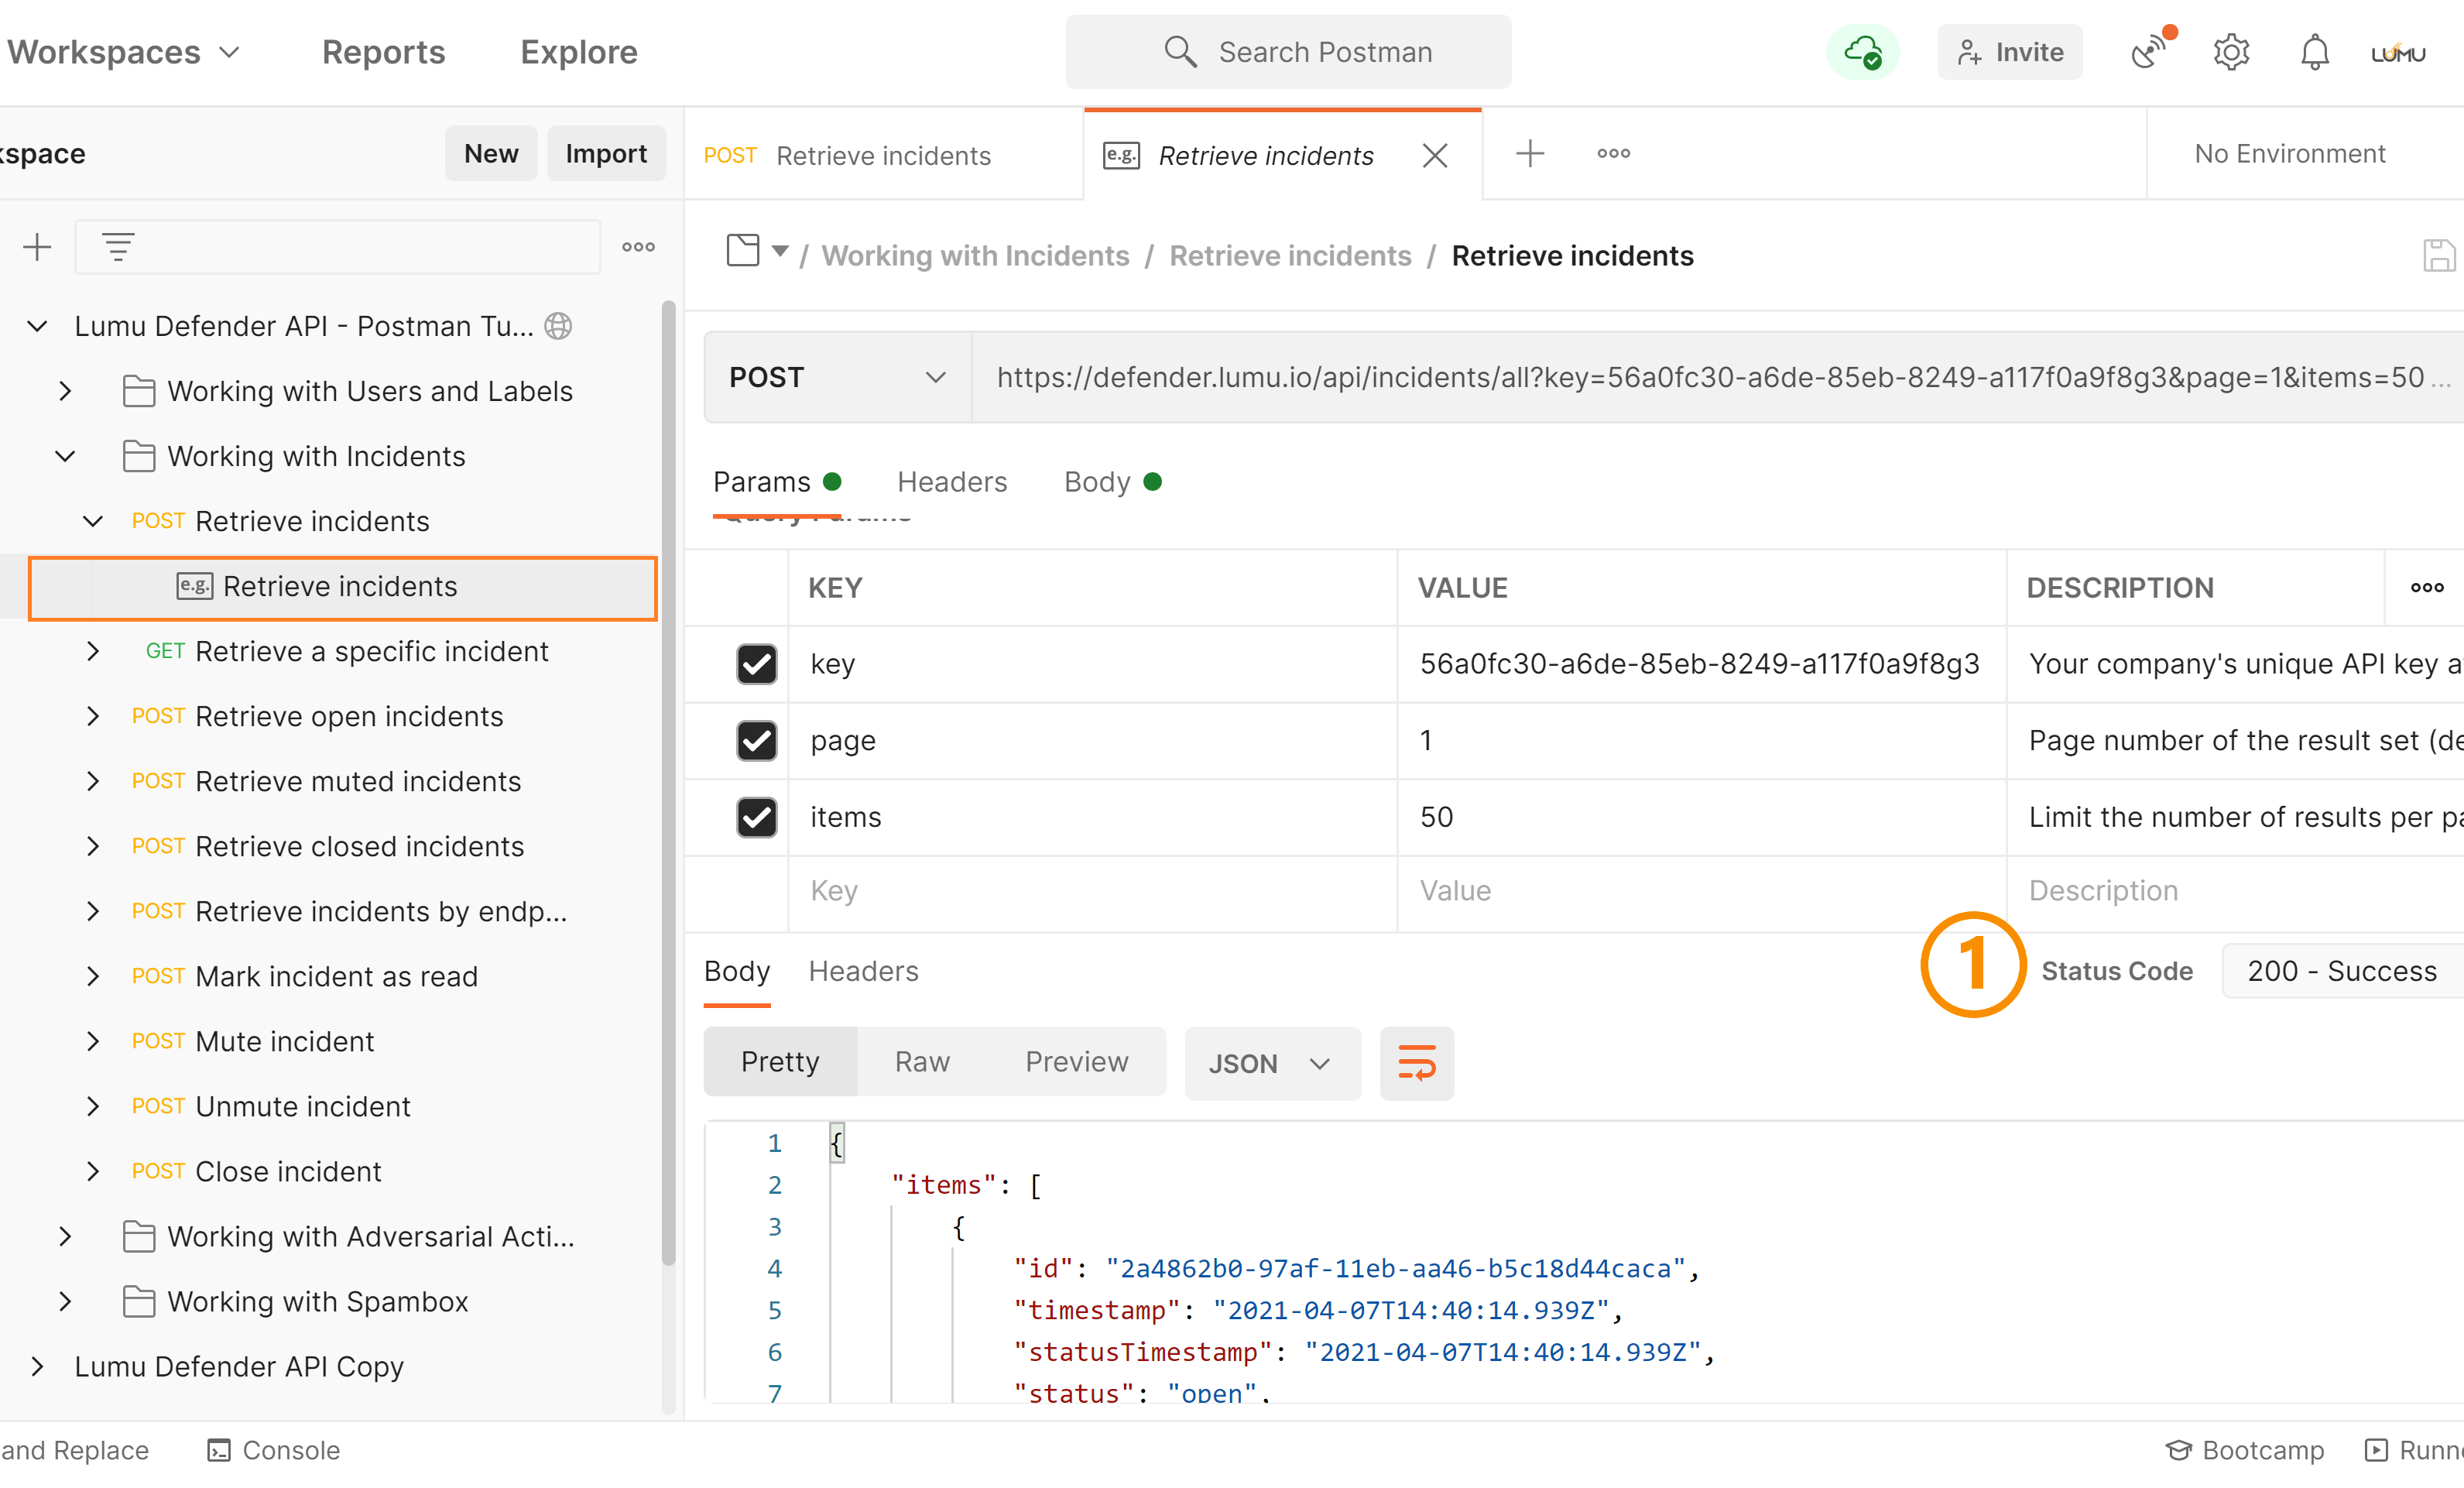This screenshot has height=1488, width=2464.
Task: Open the Postman Console
Action: [272, 1450]
